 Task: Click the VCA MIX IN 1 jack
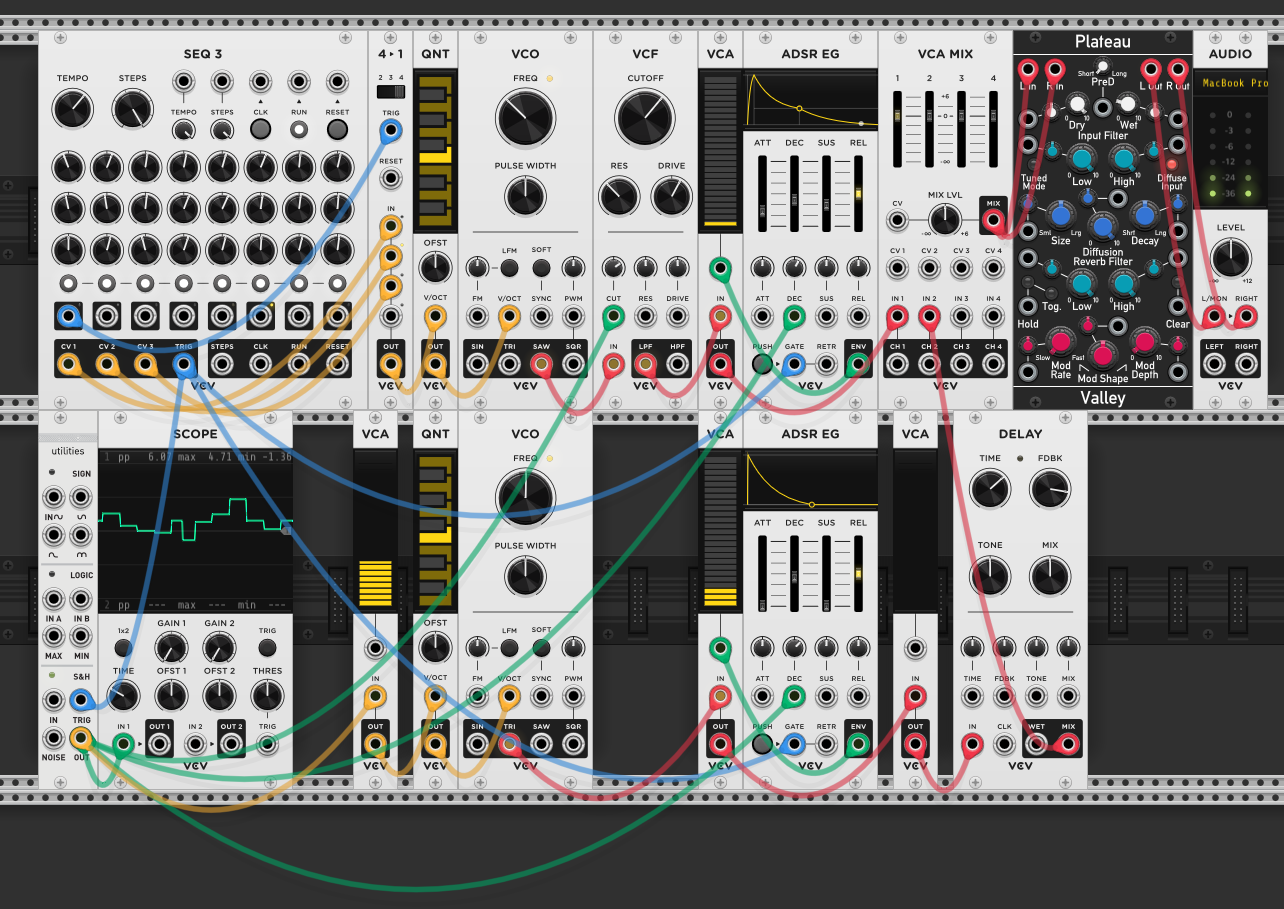(897, 317)
